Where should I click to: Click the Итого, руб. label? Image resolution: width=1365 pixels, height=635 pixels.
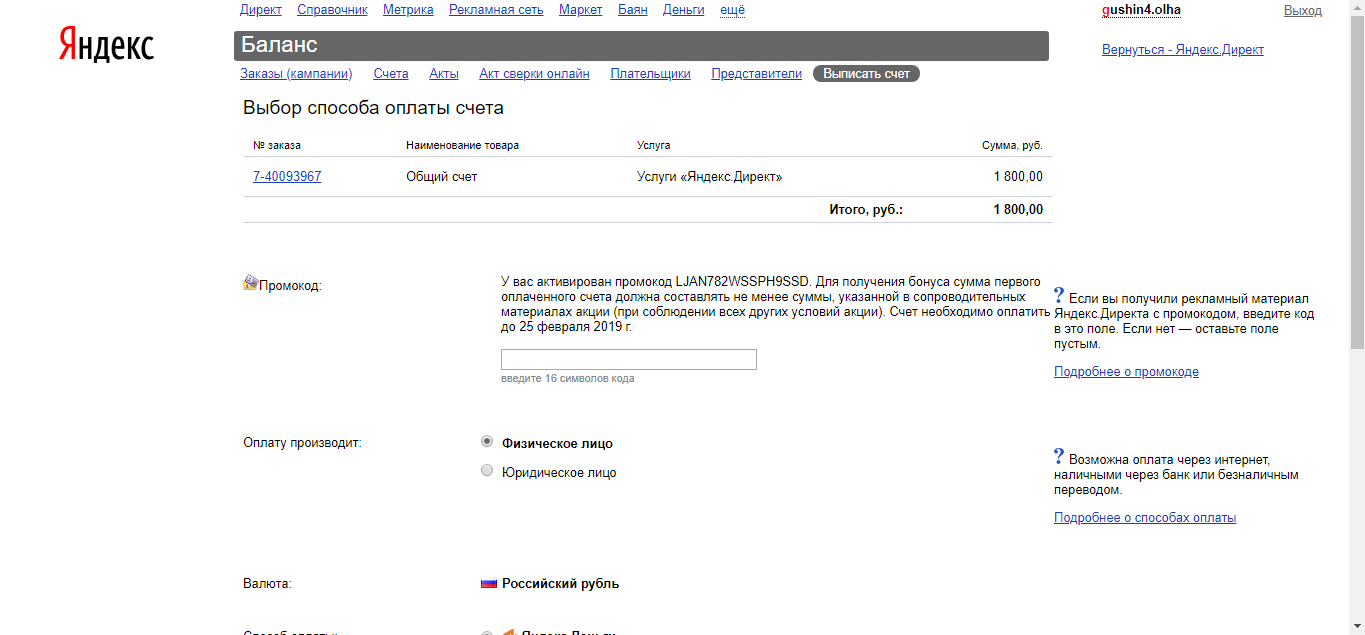point(866,210)
